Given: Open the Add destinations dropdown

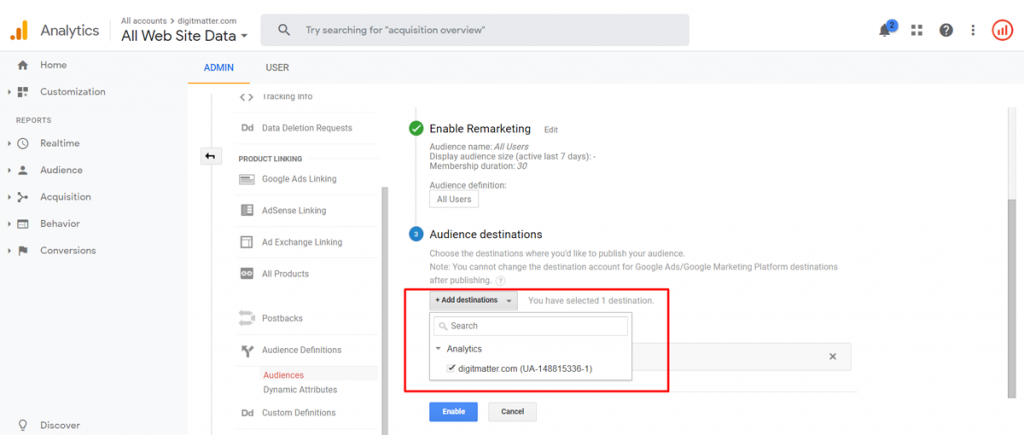Looking at the screenshot, I should [x=473, y=300].
